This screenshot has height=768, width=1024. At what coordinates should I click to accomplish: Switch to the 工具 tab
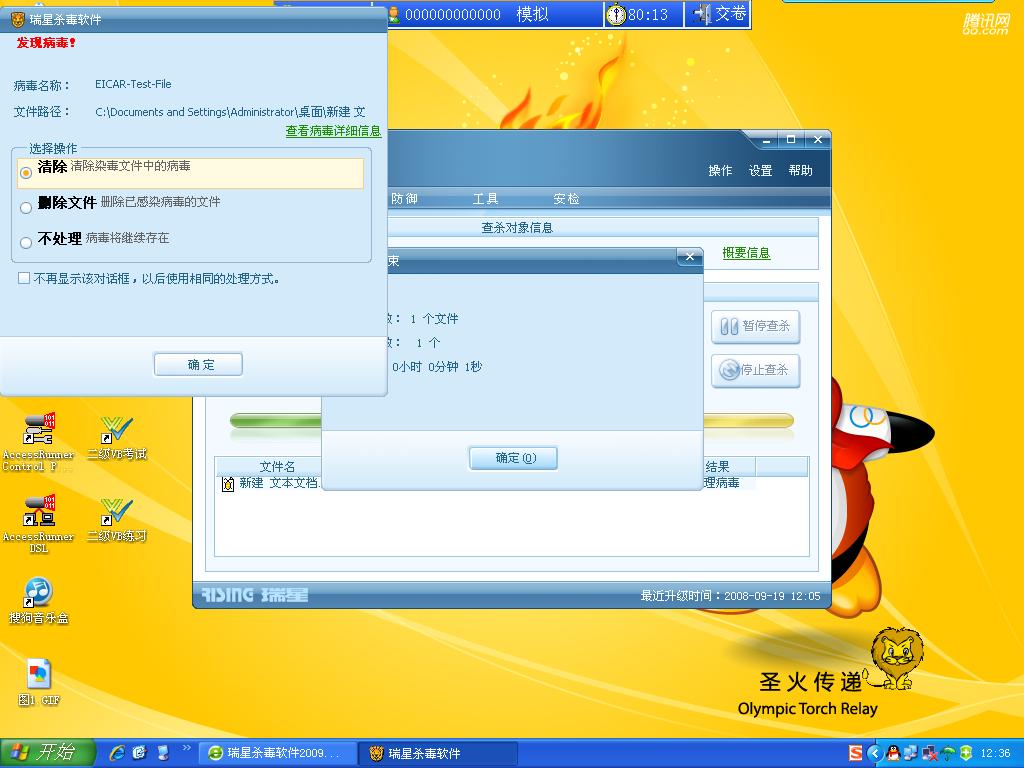click(x=485, y=199)
